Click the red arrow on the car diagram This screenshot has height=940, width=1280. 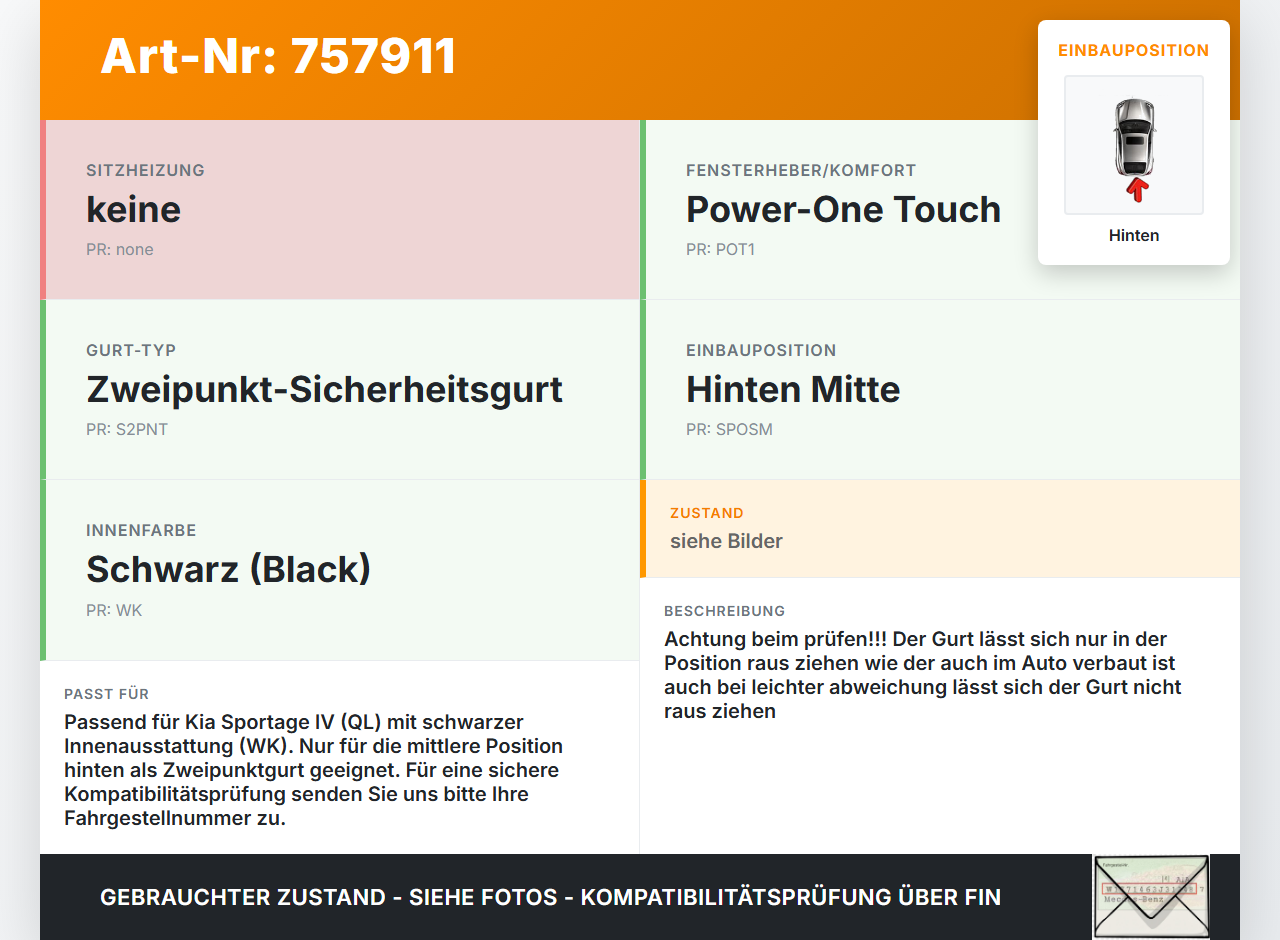pos(1136,190)
